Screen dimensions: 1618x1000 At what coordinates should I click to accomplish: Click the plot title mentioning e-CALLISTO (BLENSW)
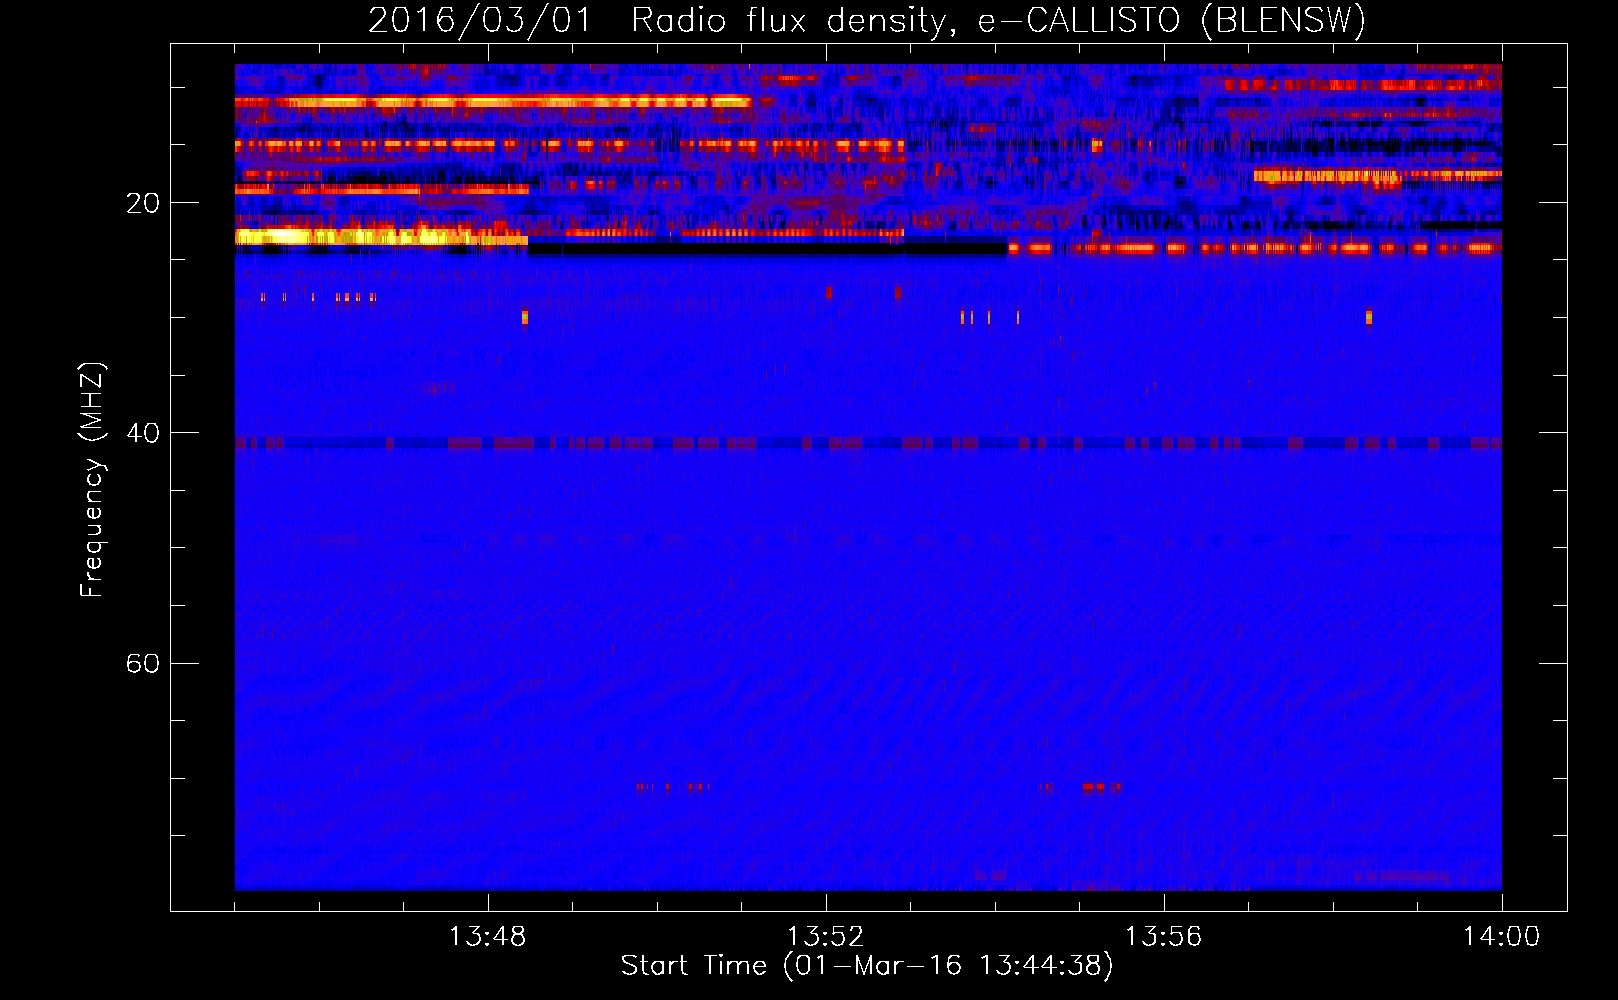(867, 20)
